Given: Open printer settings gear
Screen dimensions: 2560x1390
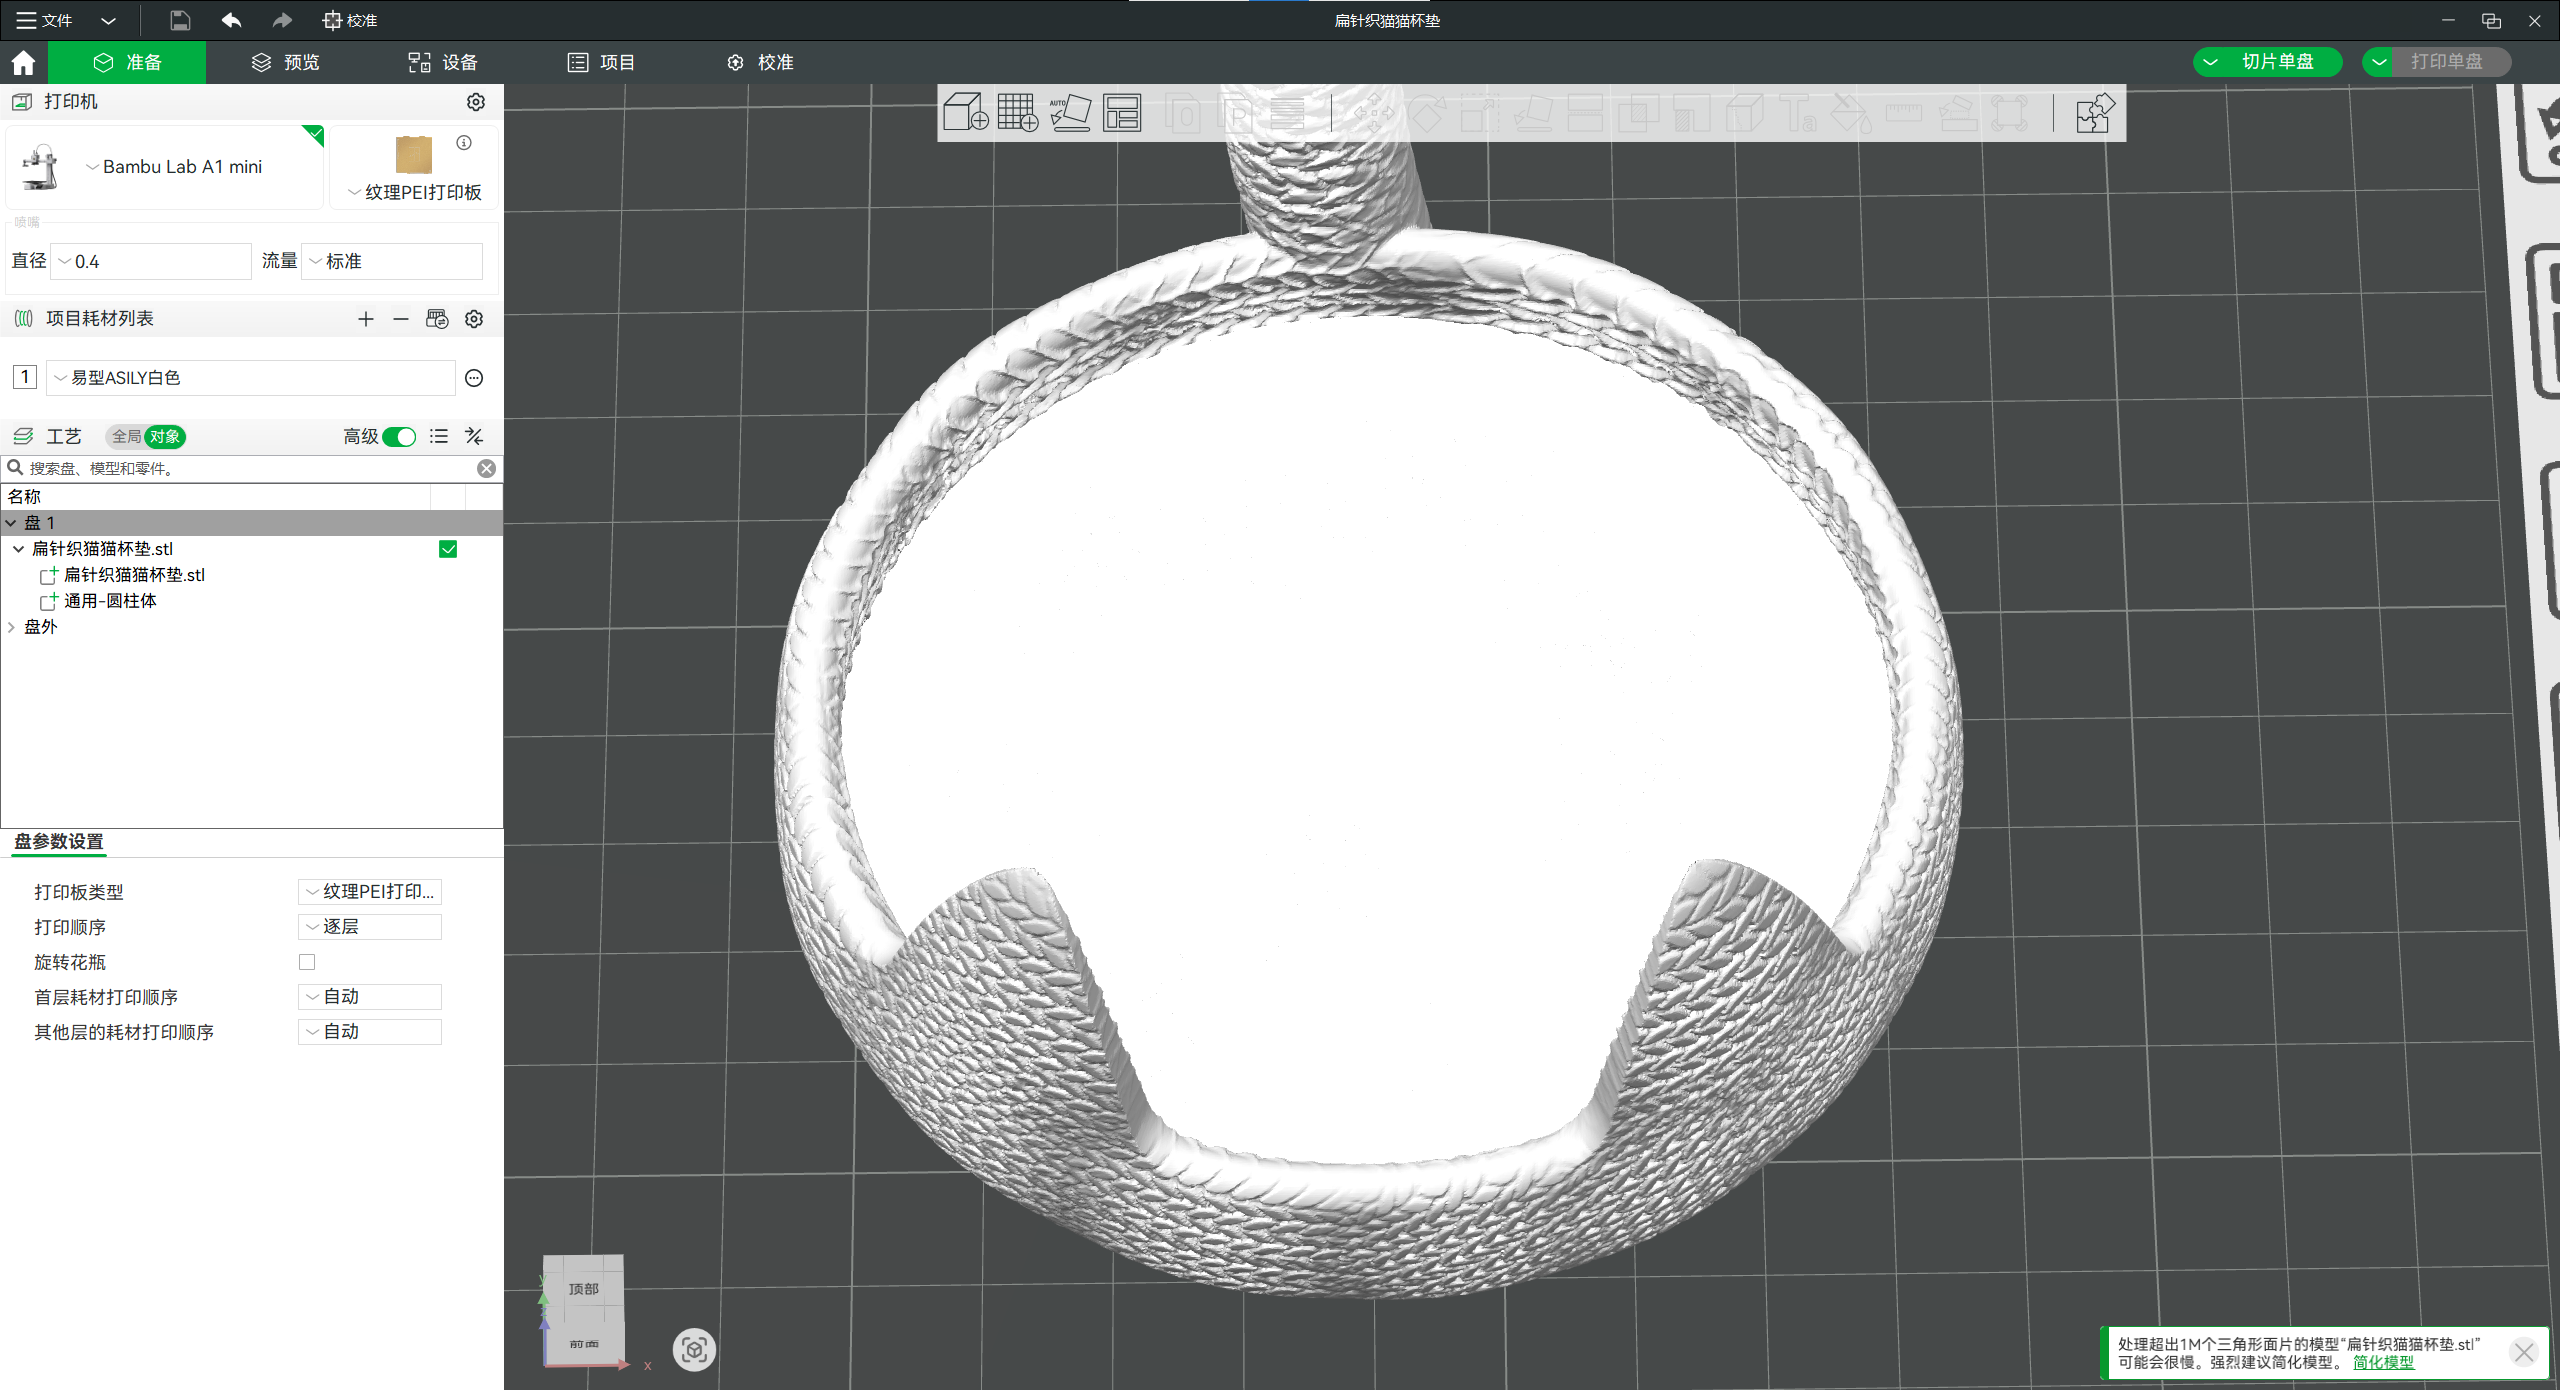Looking at the screenshot, I should click(x=476, y=102).
